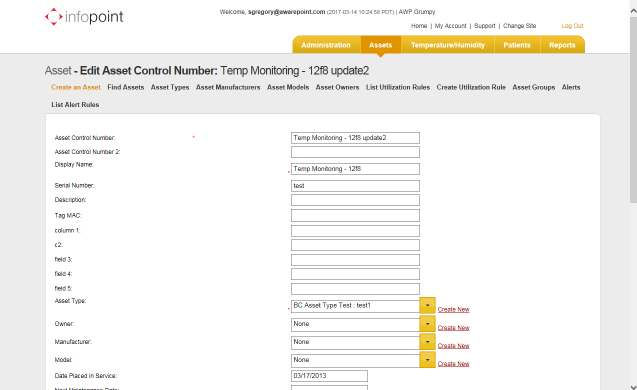The width and height of the screenshot is (637, 390).
Task: Click Create New link beside Owner
Action: click(x=453, y=328)
